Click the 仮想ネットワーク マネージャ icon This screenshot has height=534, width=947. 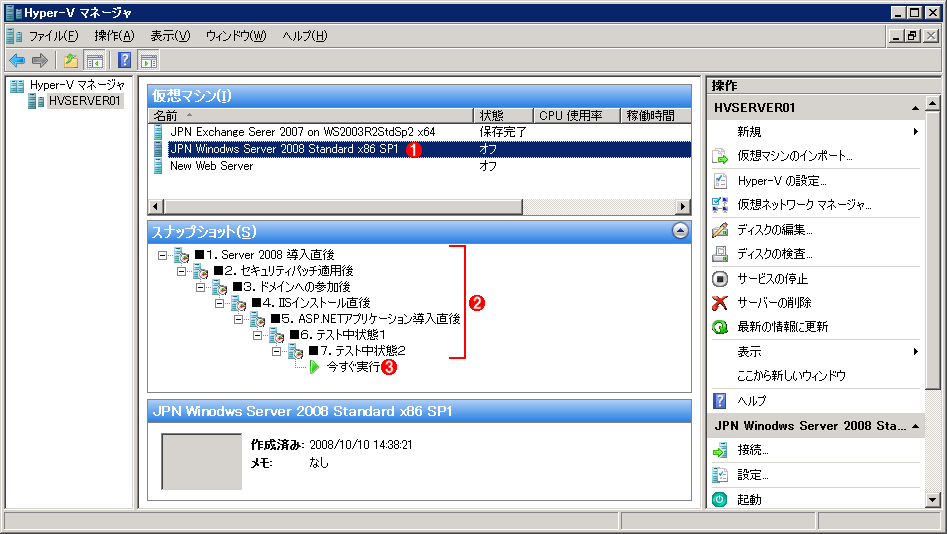(720, 205)
